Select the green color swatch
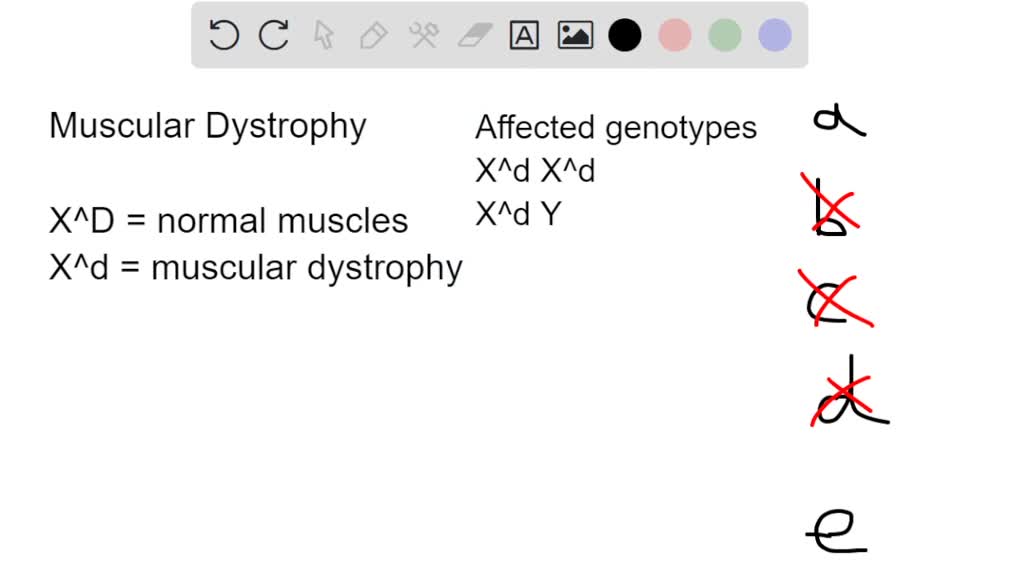Screen dimensions: 1024x576 pos(724,35)
